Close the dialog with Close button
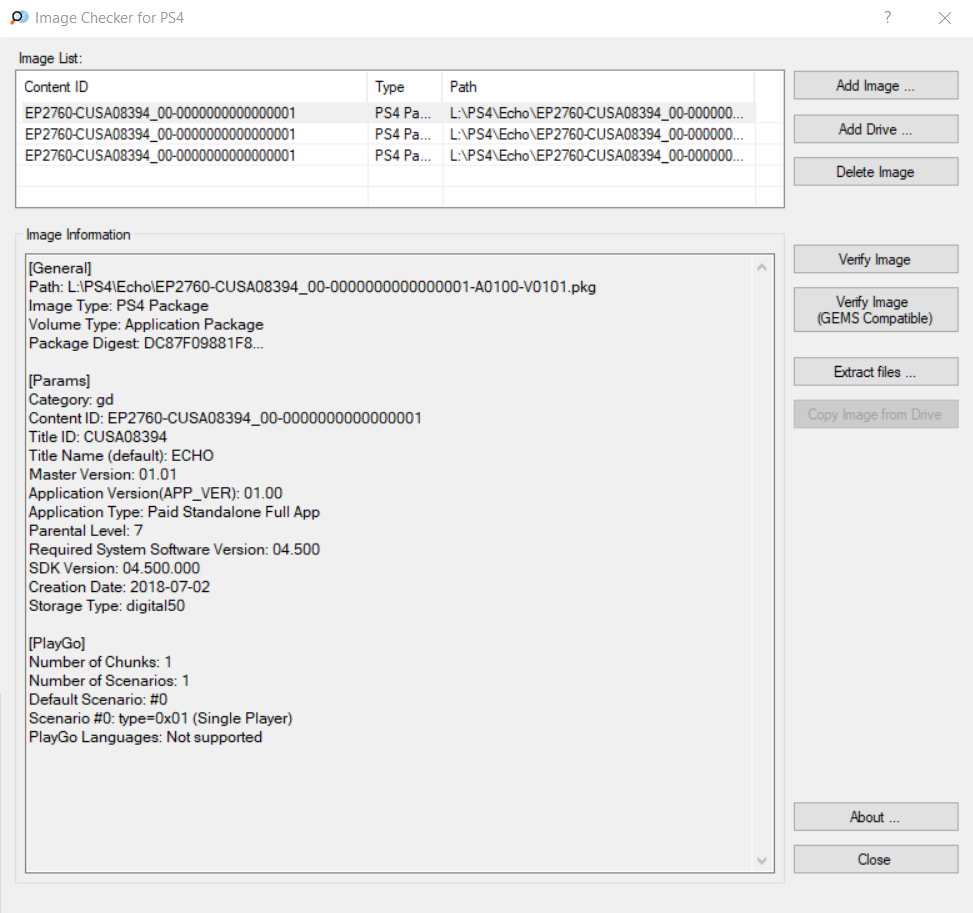The width and height of the screenshot is (973, 913). [x=876, y=860]
